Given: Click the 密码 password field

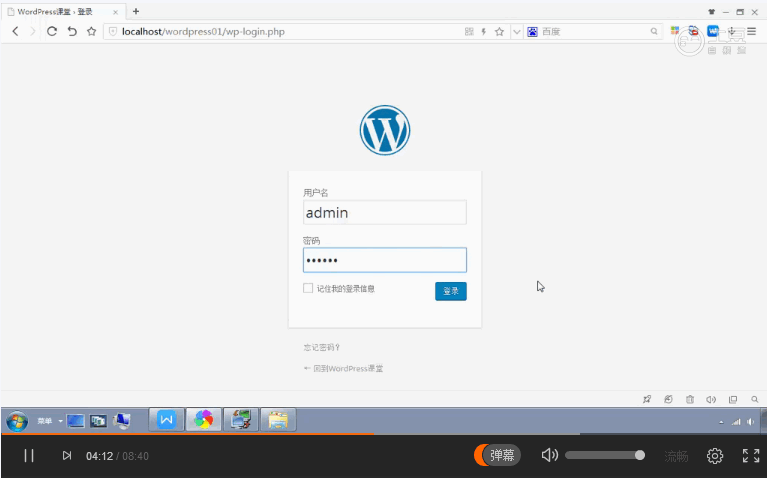Looking at the screenshot, I should click(385, 260).
